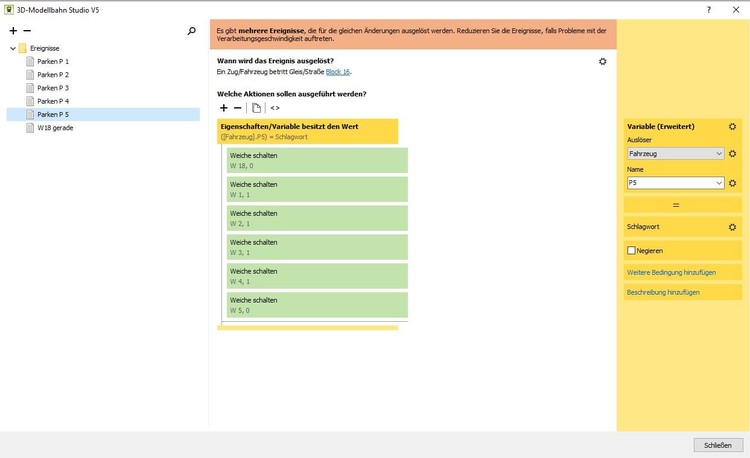Select action Weiche schalten W 2, 1
The width and height of the screenshot is (750, 458).
(x=317, y=218)
